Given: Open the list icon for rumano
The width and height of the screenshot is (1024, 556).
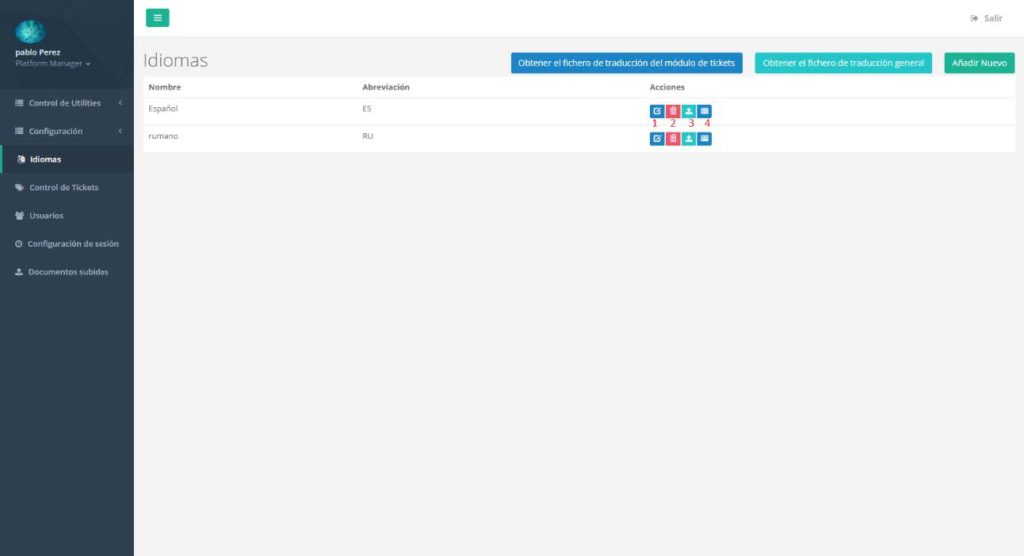Looking at the screenshot, I should 704,139.
